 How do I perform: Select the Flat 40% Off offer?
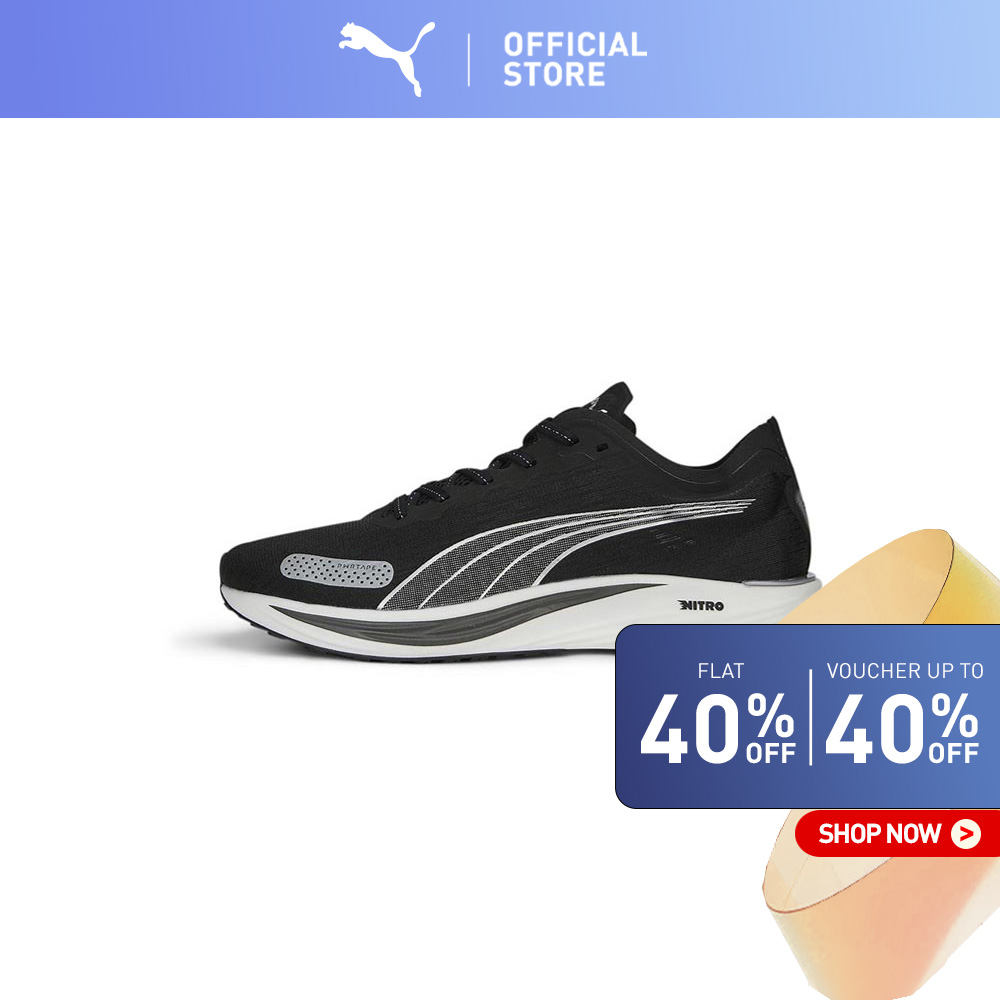pos(719,714)
